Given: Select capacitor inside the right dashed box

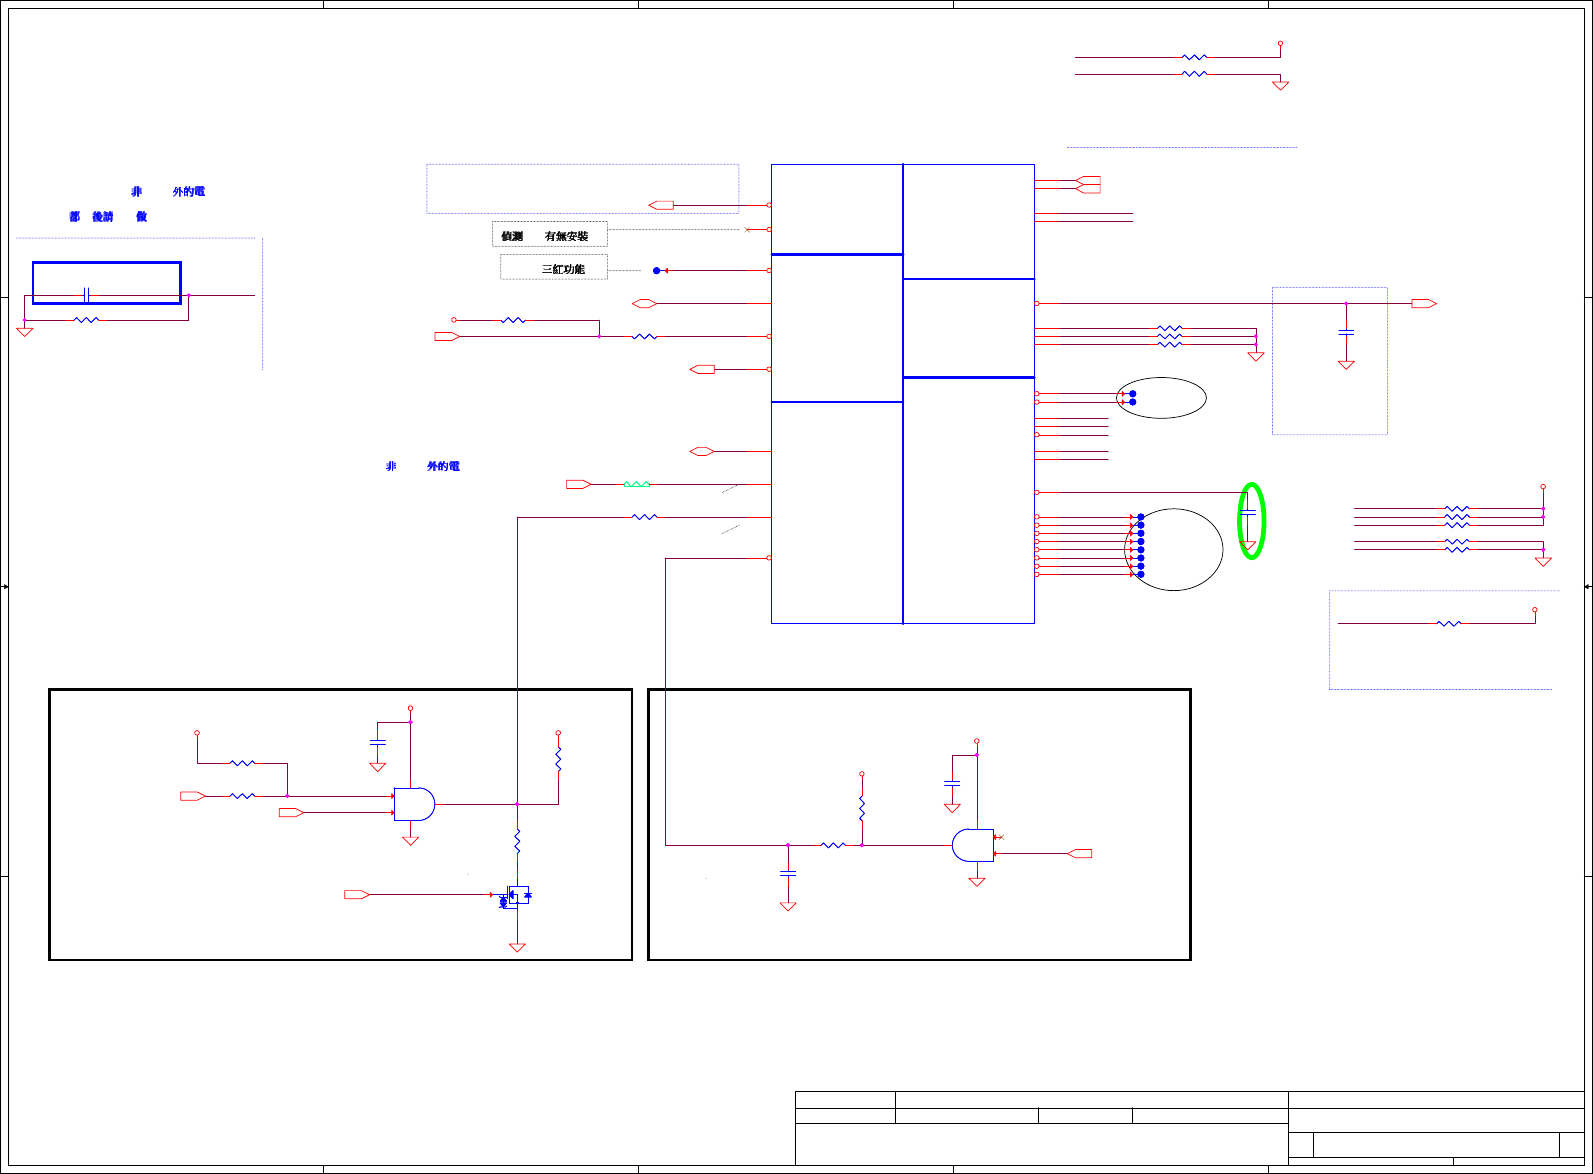Looking at the screenshot, I should tap(1346, 331).
